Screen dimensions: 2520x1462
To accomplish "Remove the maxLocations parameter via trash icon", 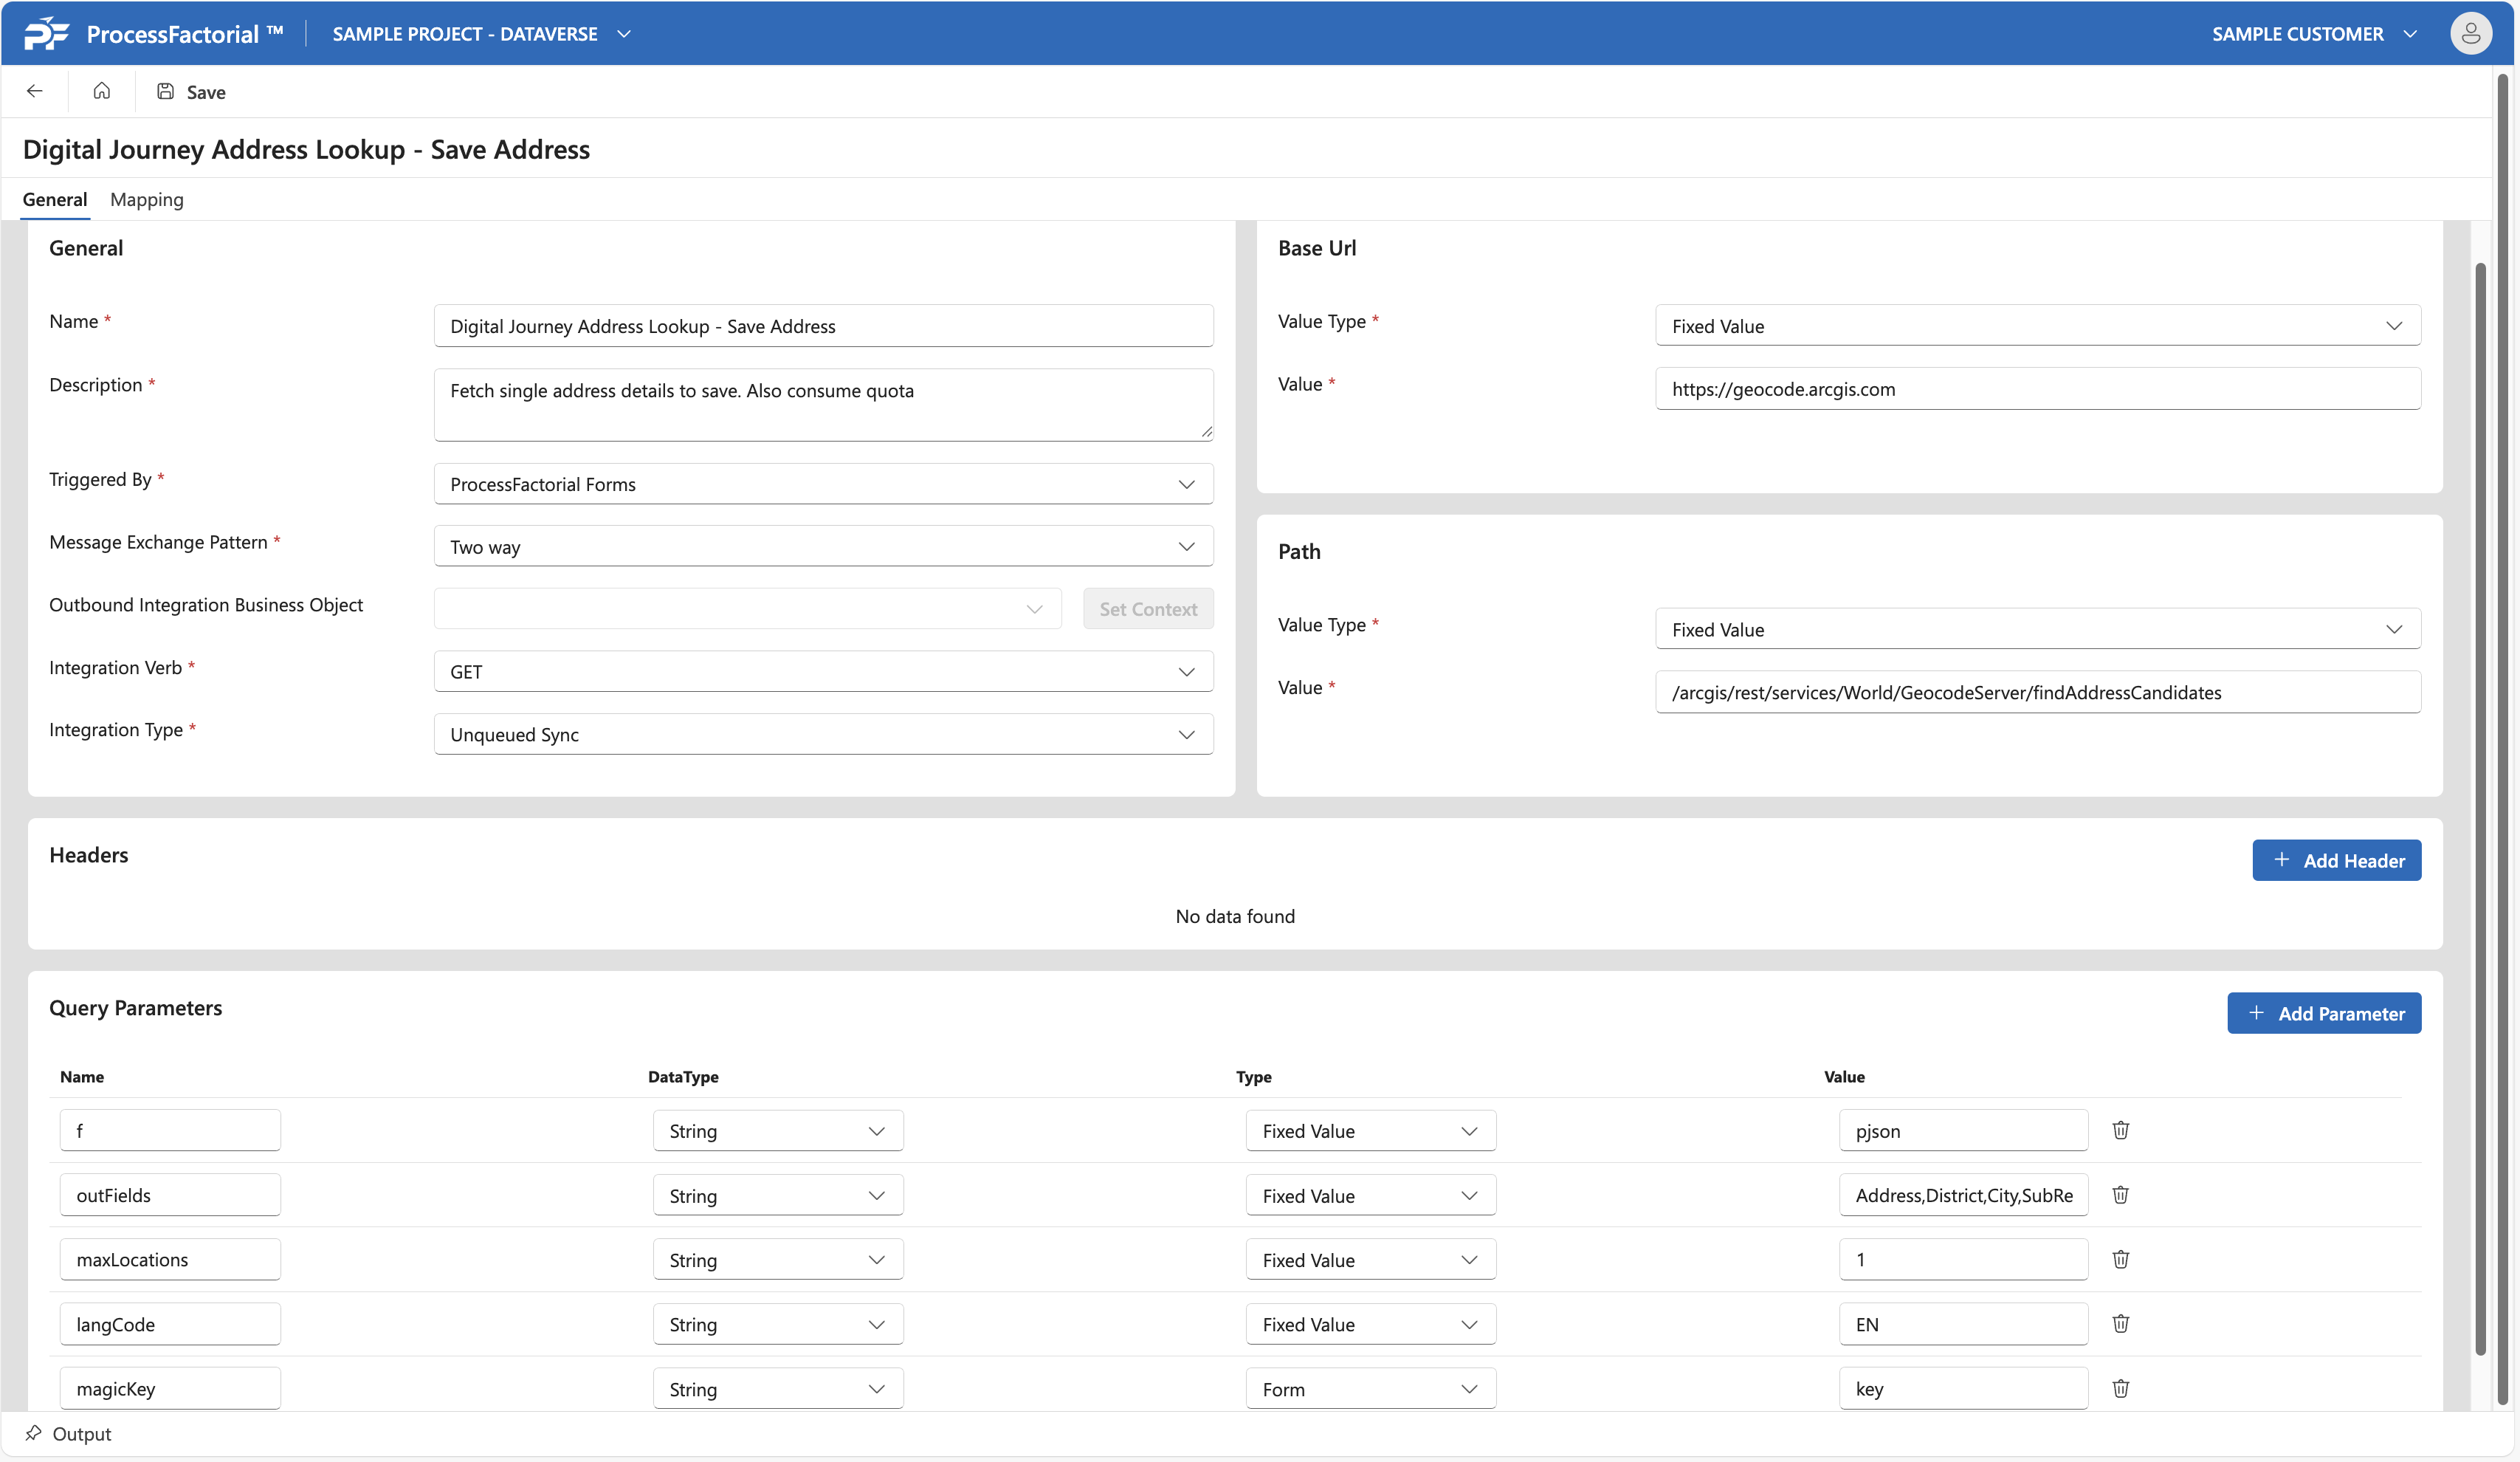I will pos(2120,1259).
